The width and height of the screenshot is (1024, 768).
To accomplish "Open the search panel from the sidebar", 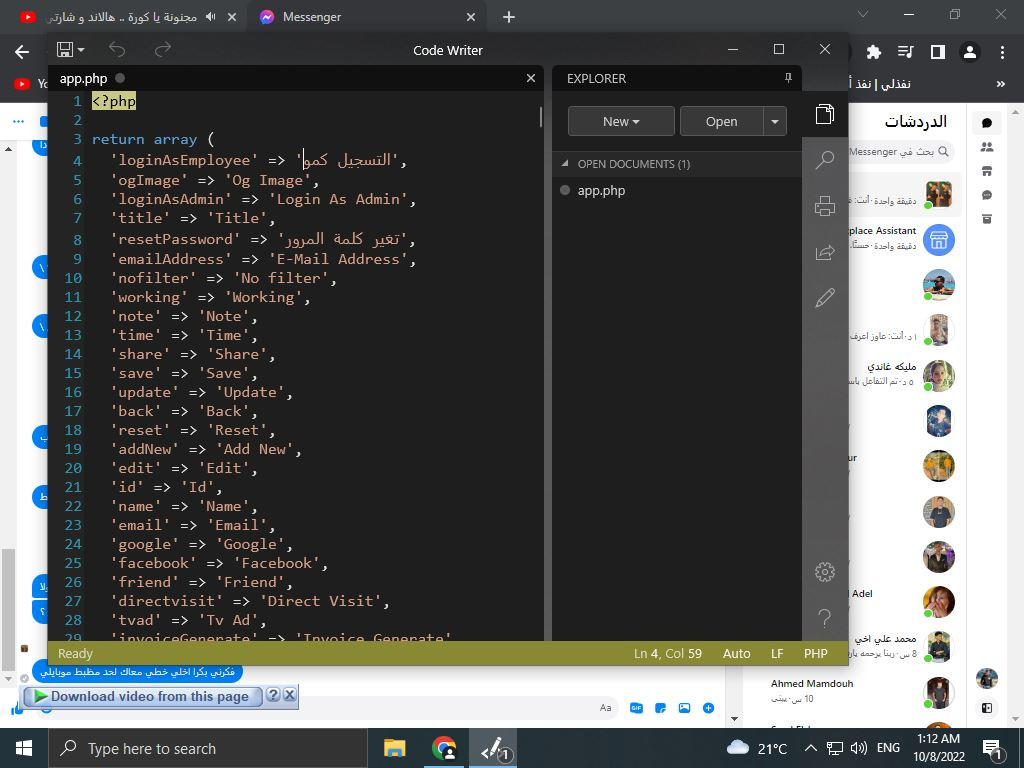I will [825, 160].
